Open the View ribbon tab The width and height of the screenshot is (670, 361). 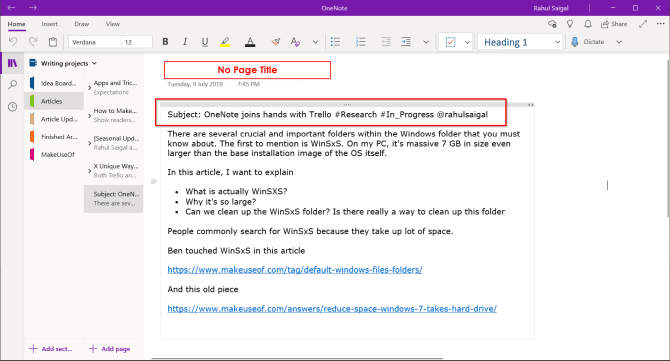[113, 24]
